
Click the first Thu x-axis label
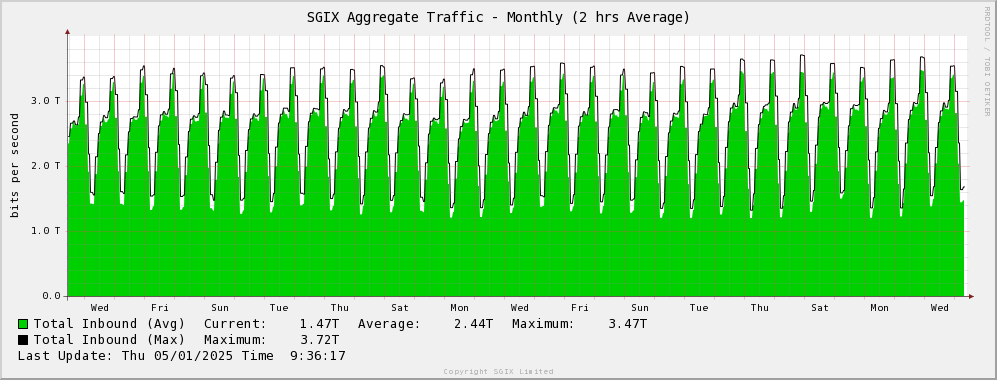340,308
